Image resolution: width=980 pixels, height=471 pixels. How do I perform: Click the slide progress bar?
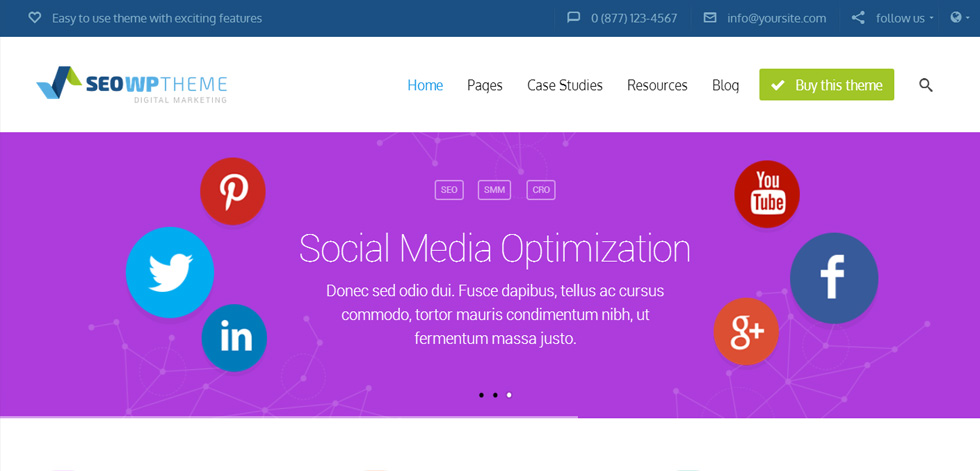289,417
